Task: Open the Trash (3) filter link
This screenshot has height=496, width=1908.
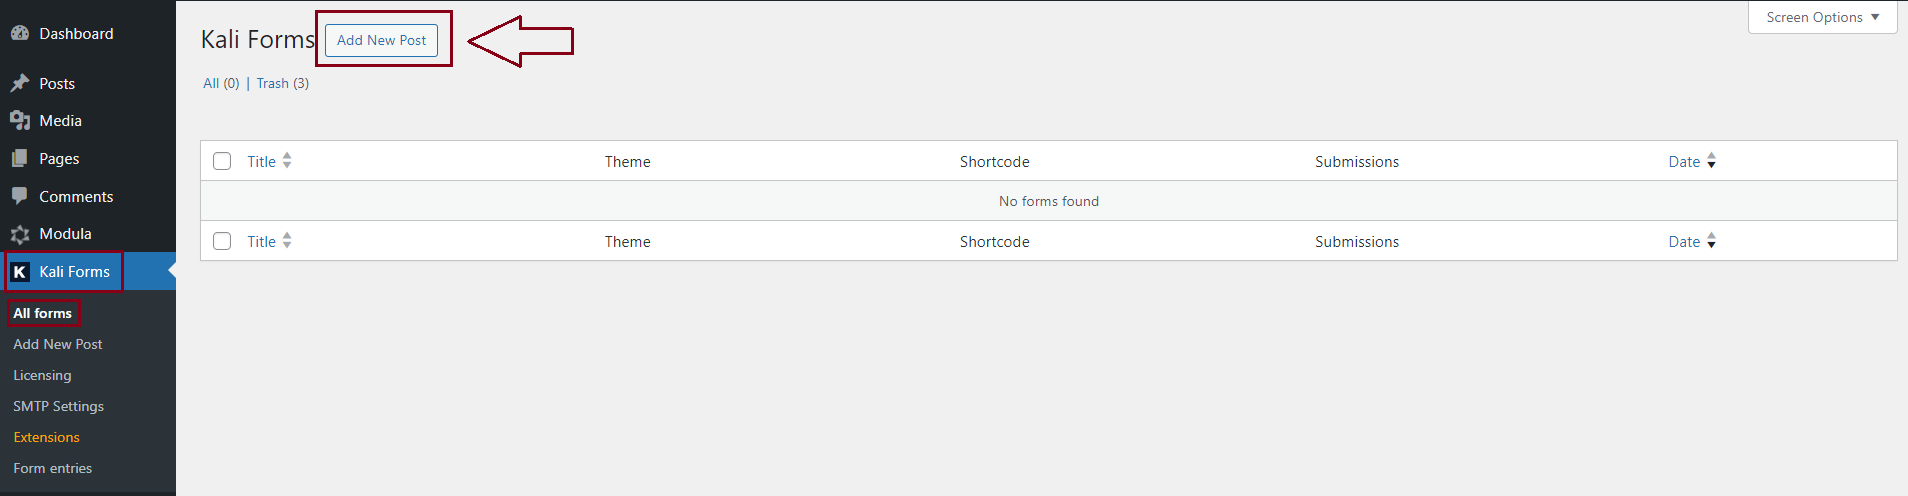Action: [x=273, y=83]
